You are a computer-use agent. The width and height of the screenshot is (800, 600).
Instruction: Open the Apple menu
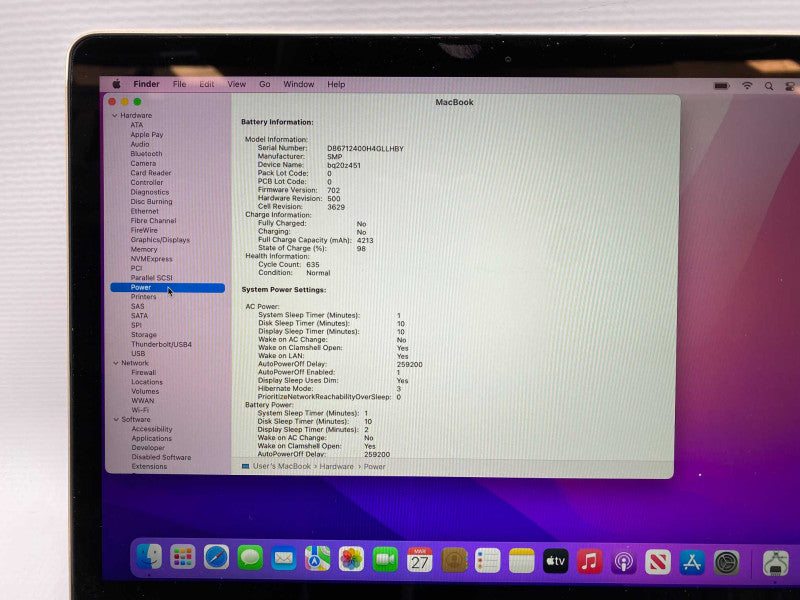pos(116,84)
